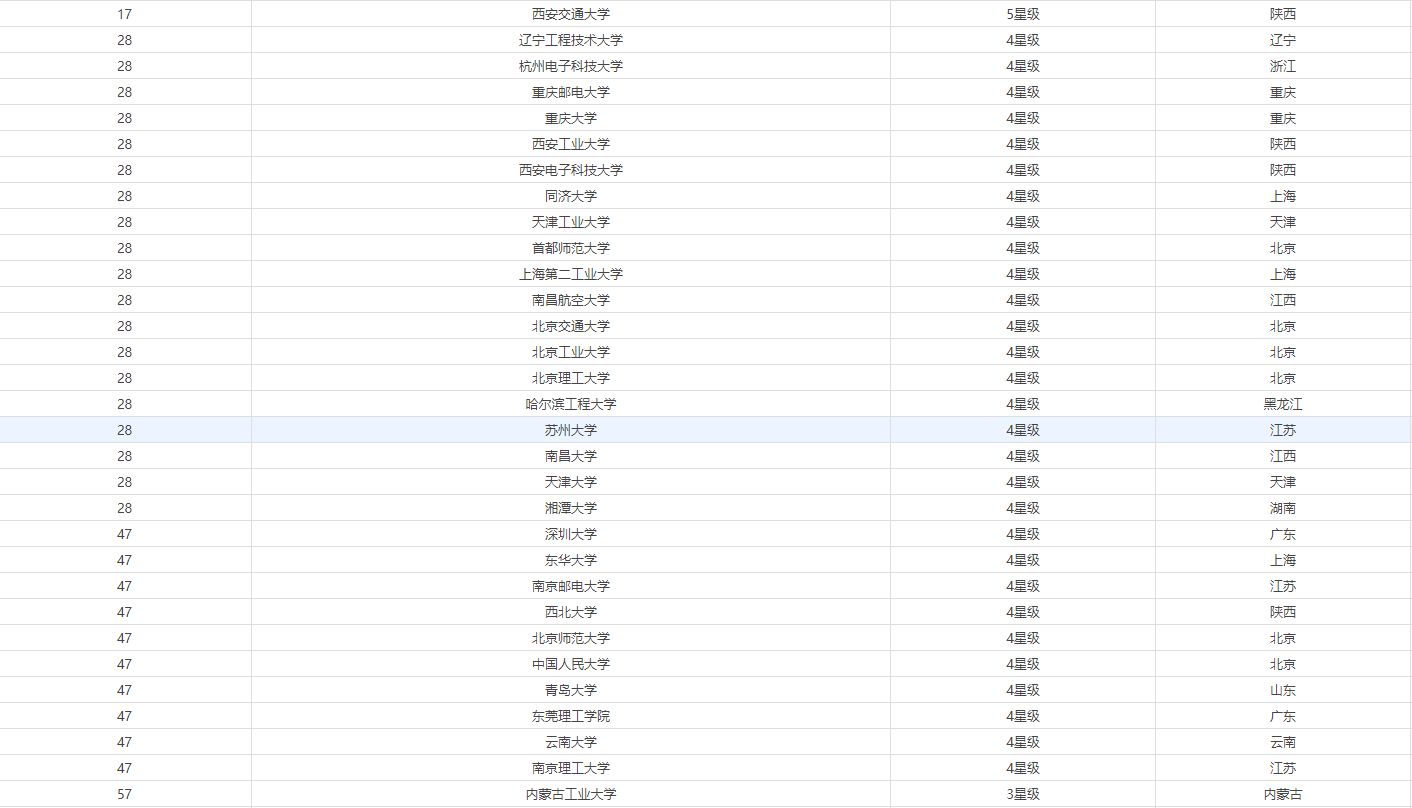This screenshot has width=1412, height=808.
Task: Select the 内蒙古工业大学 name cell
Action: coord(570,794)
